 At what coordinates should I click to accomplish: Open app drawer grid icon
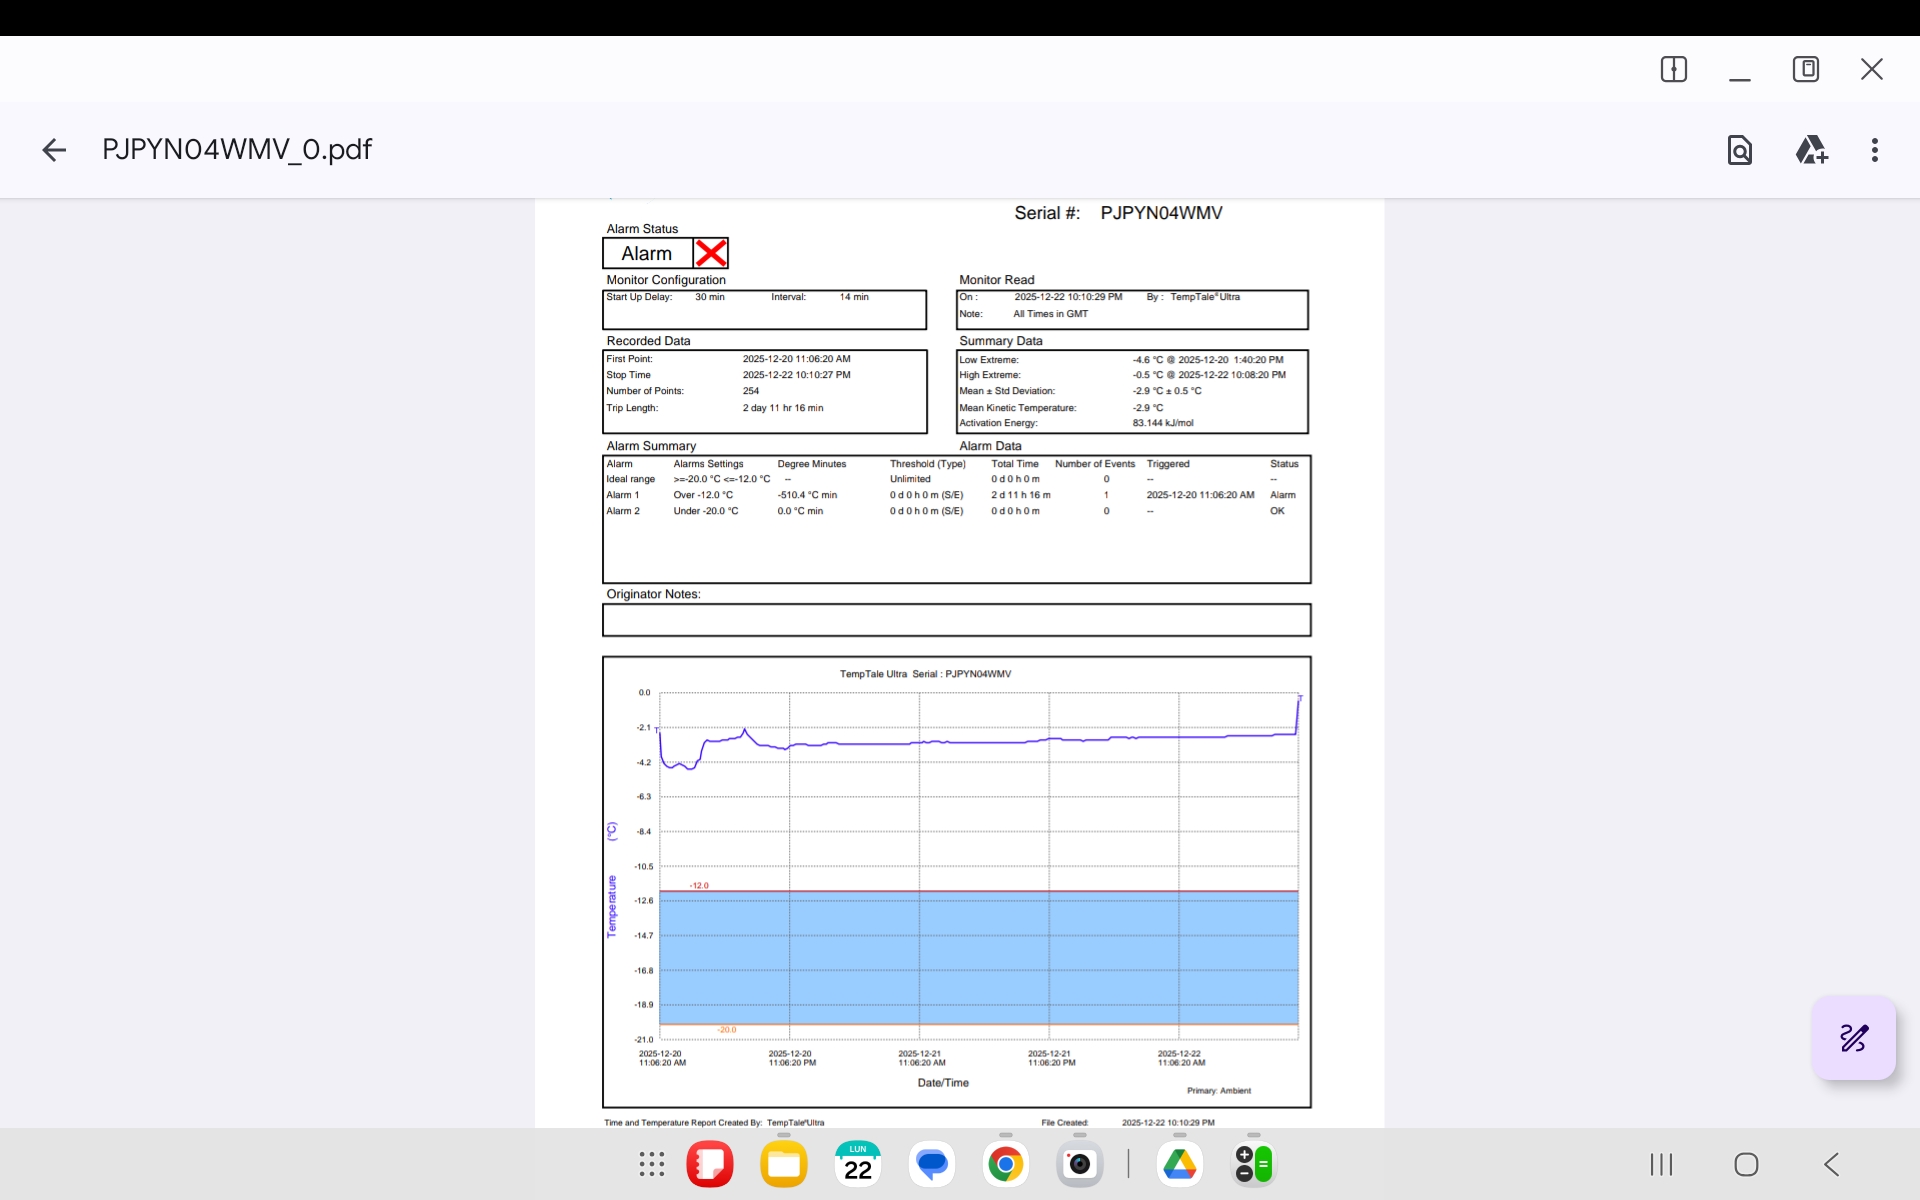[652, 1164]
